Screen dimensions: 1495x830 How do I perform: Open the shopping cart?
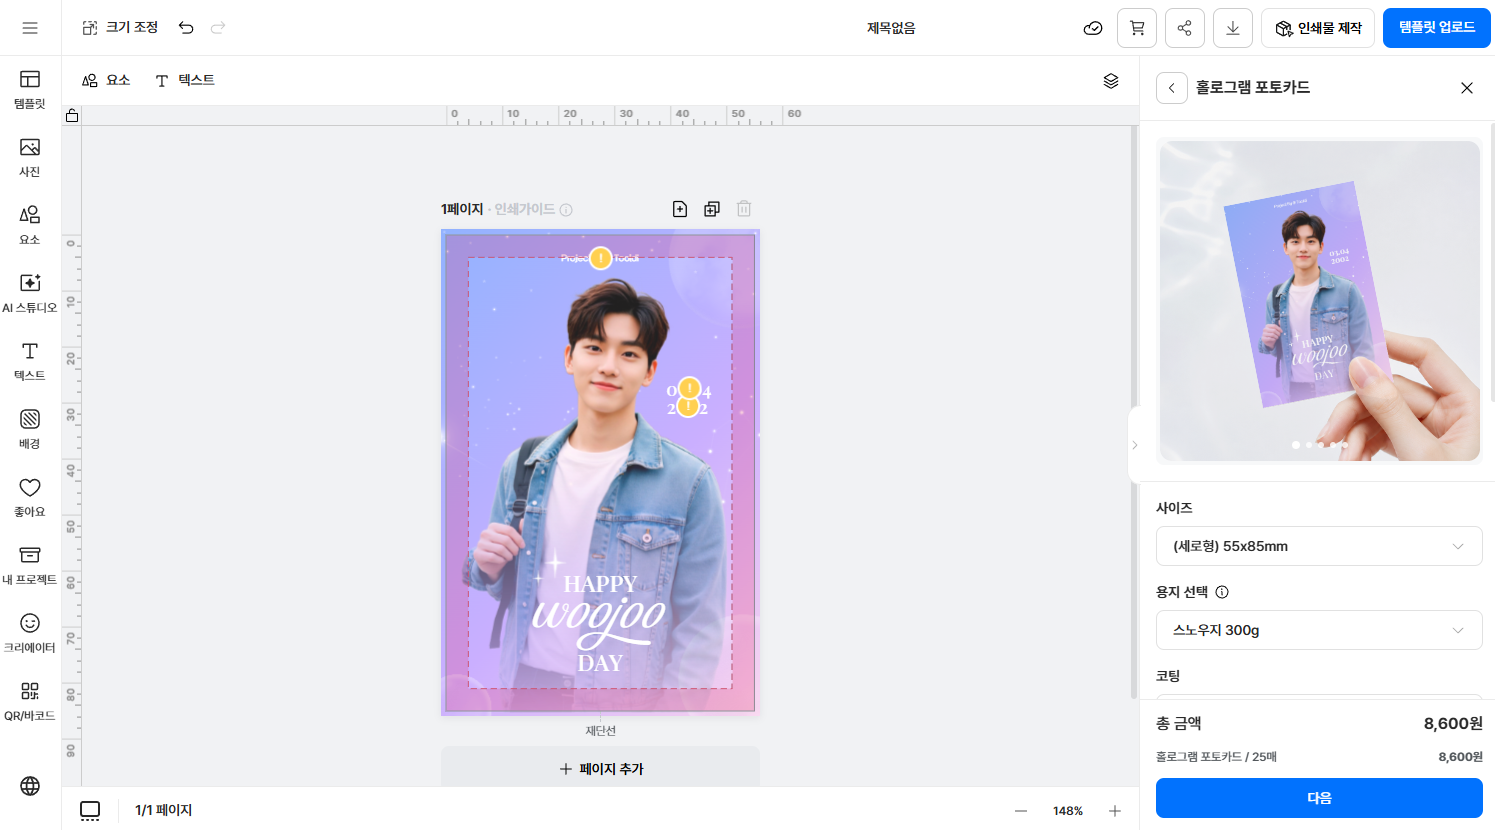pyautogui.click(x=1137, y=28)
